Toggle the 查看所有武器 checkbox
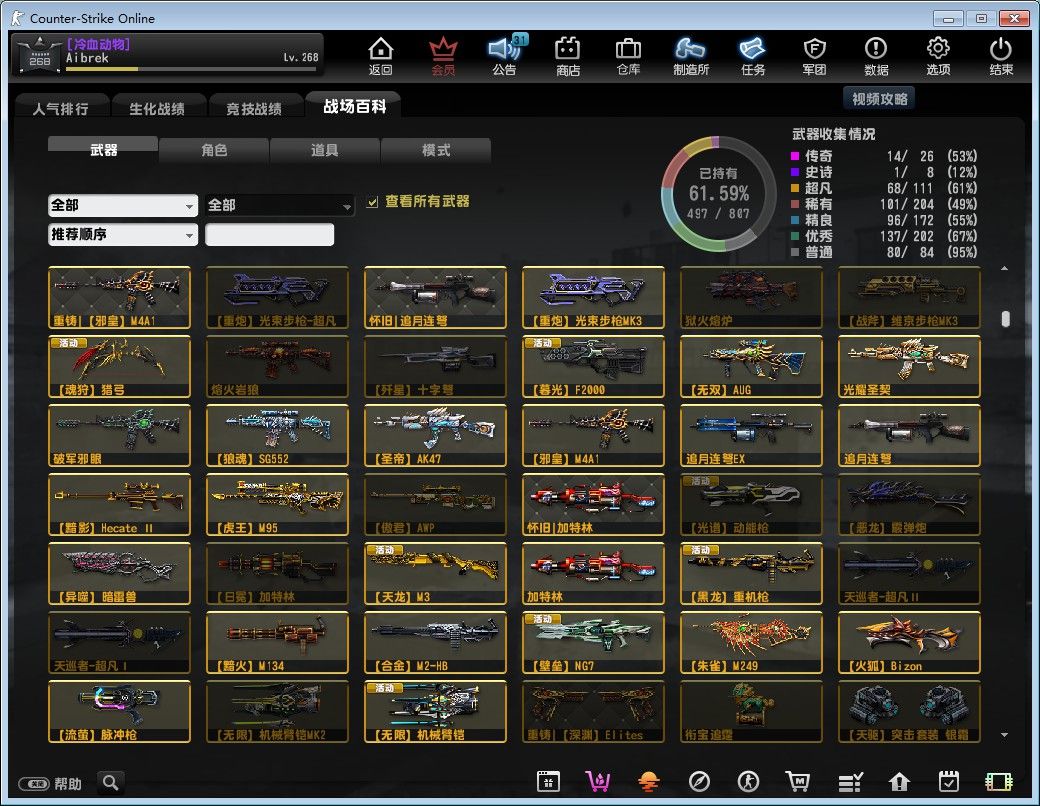The image size is (1040, 806). (373, 202)
